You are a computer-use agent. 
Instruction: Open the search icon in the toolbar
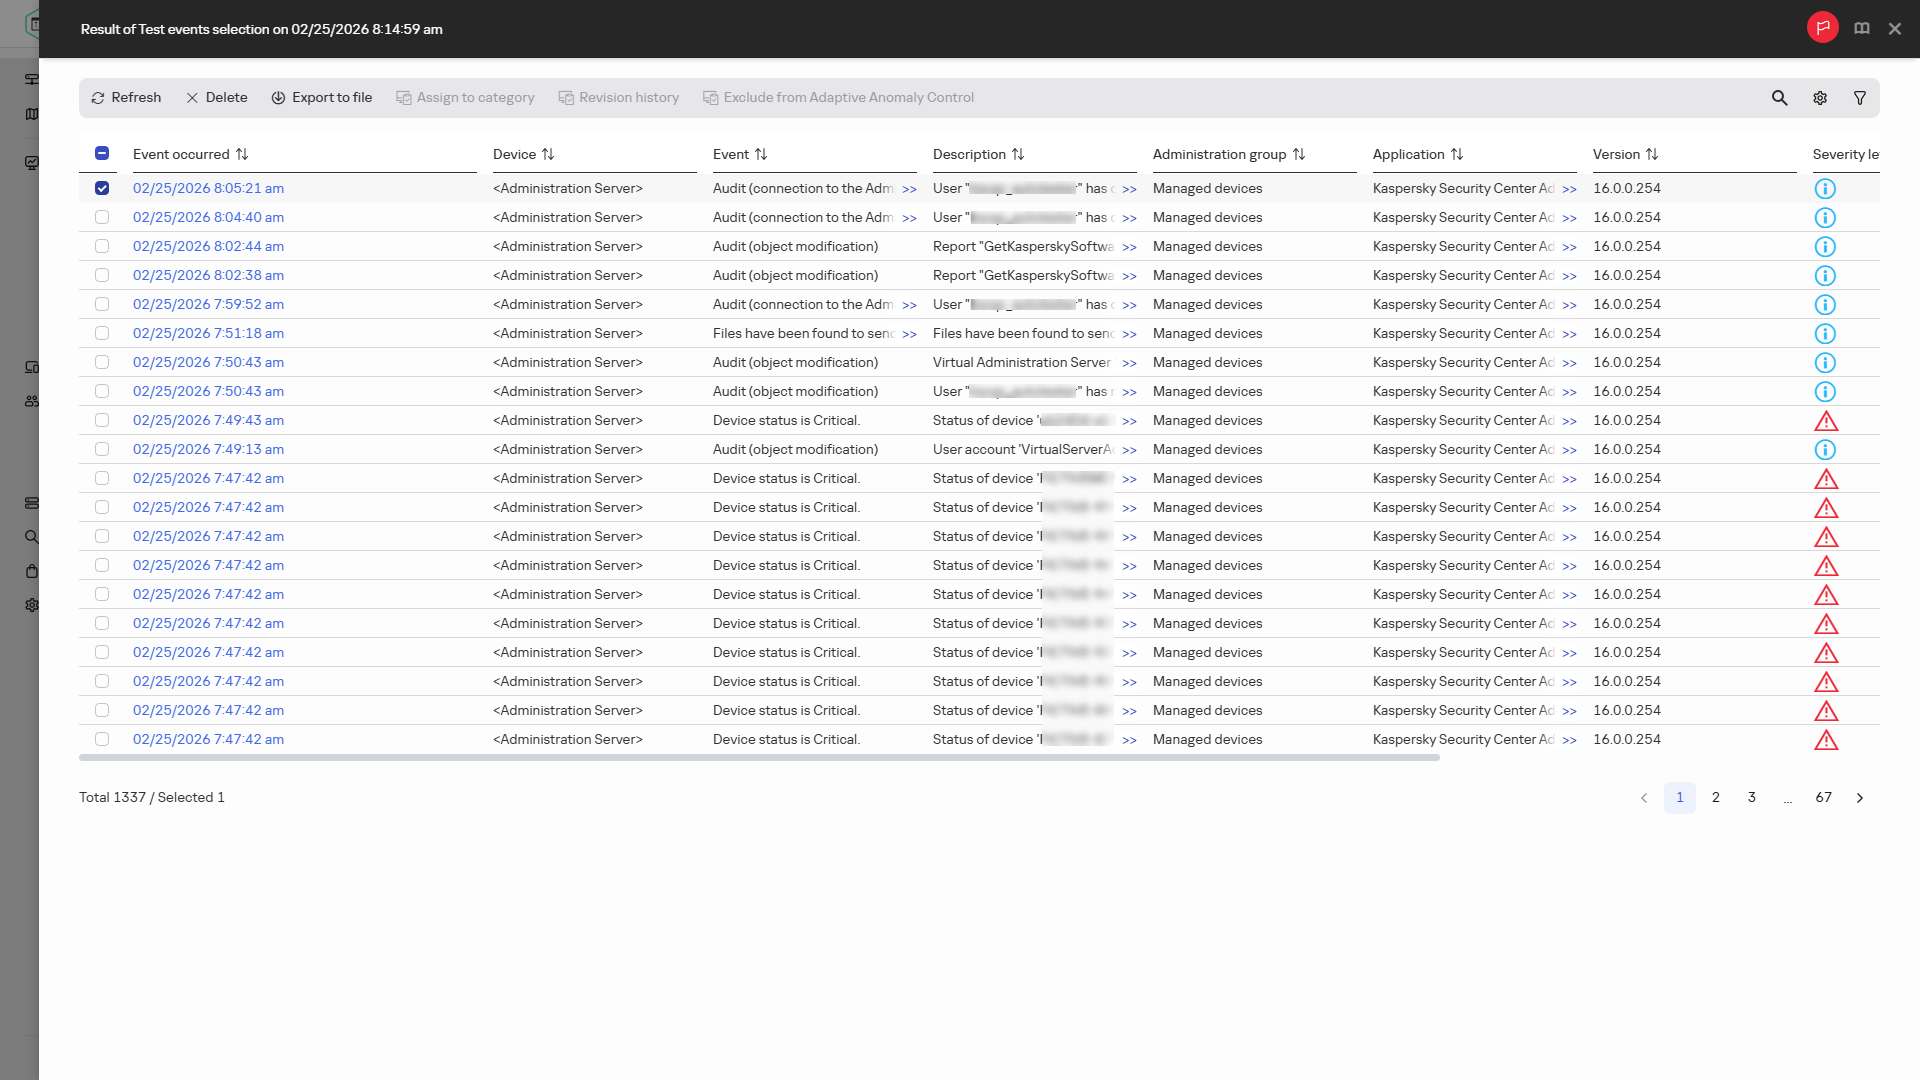[x=1779, y=98]
